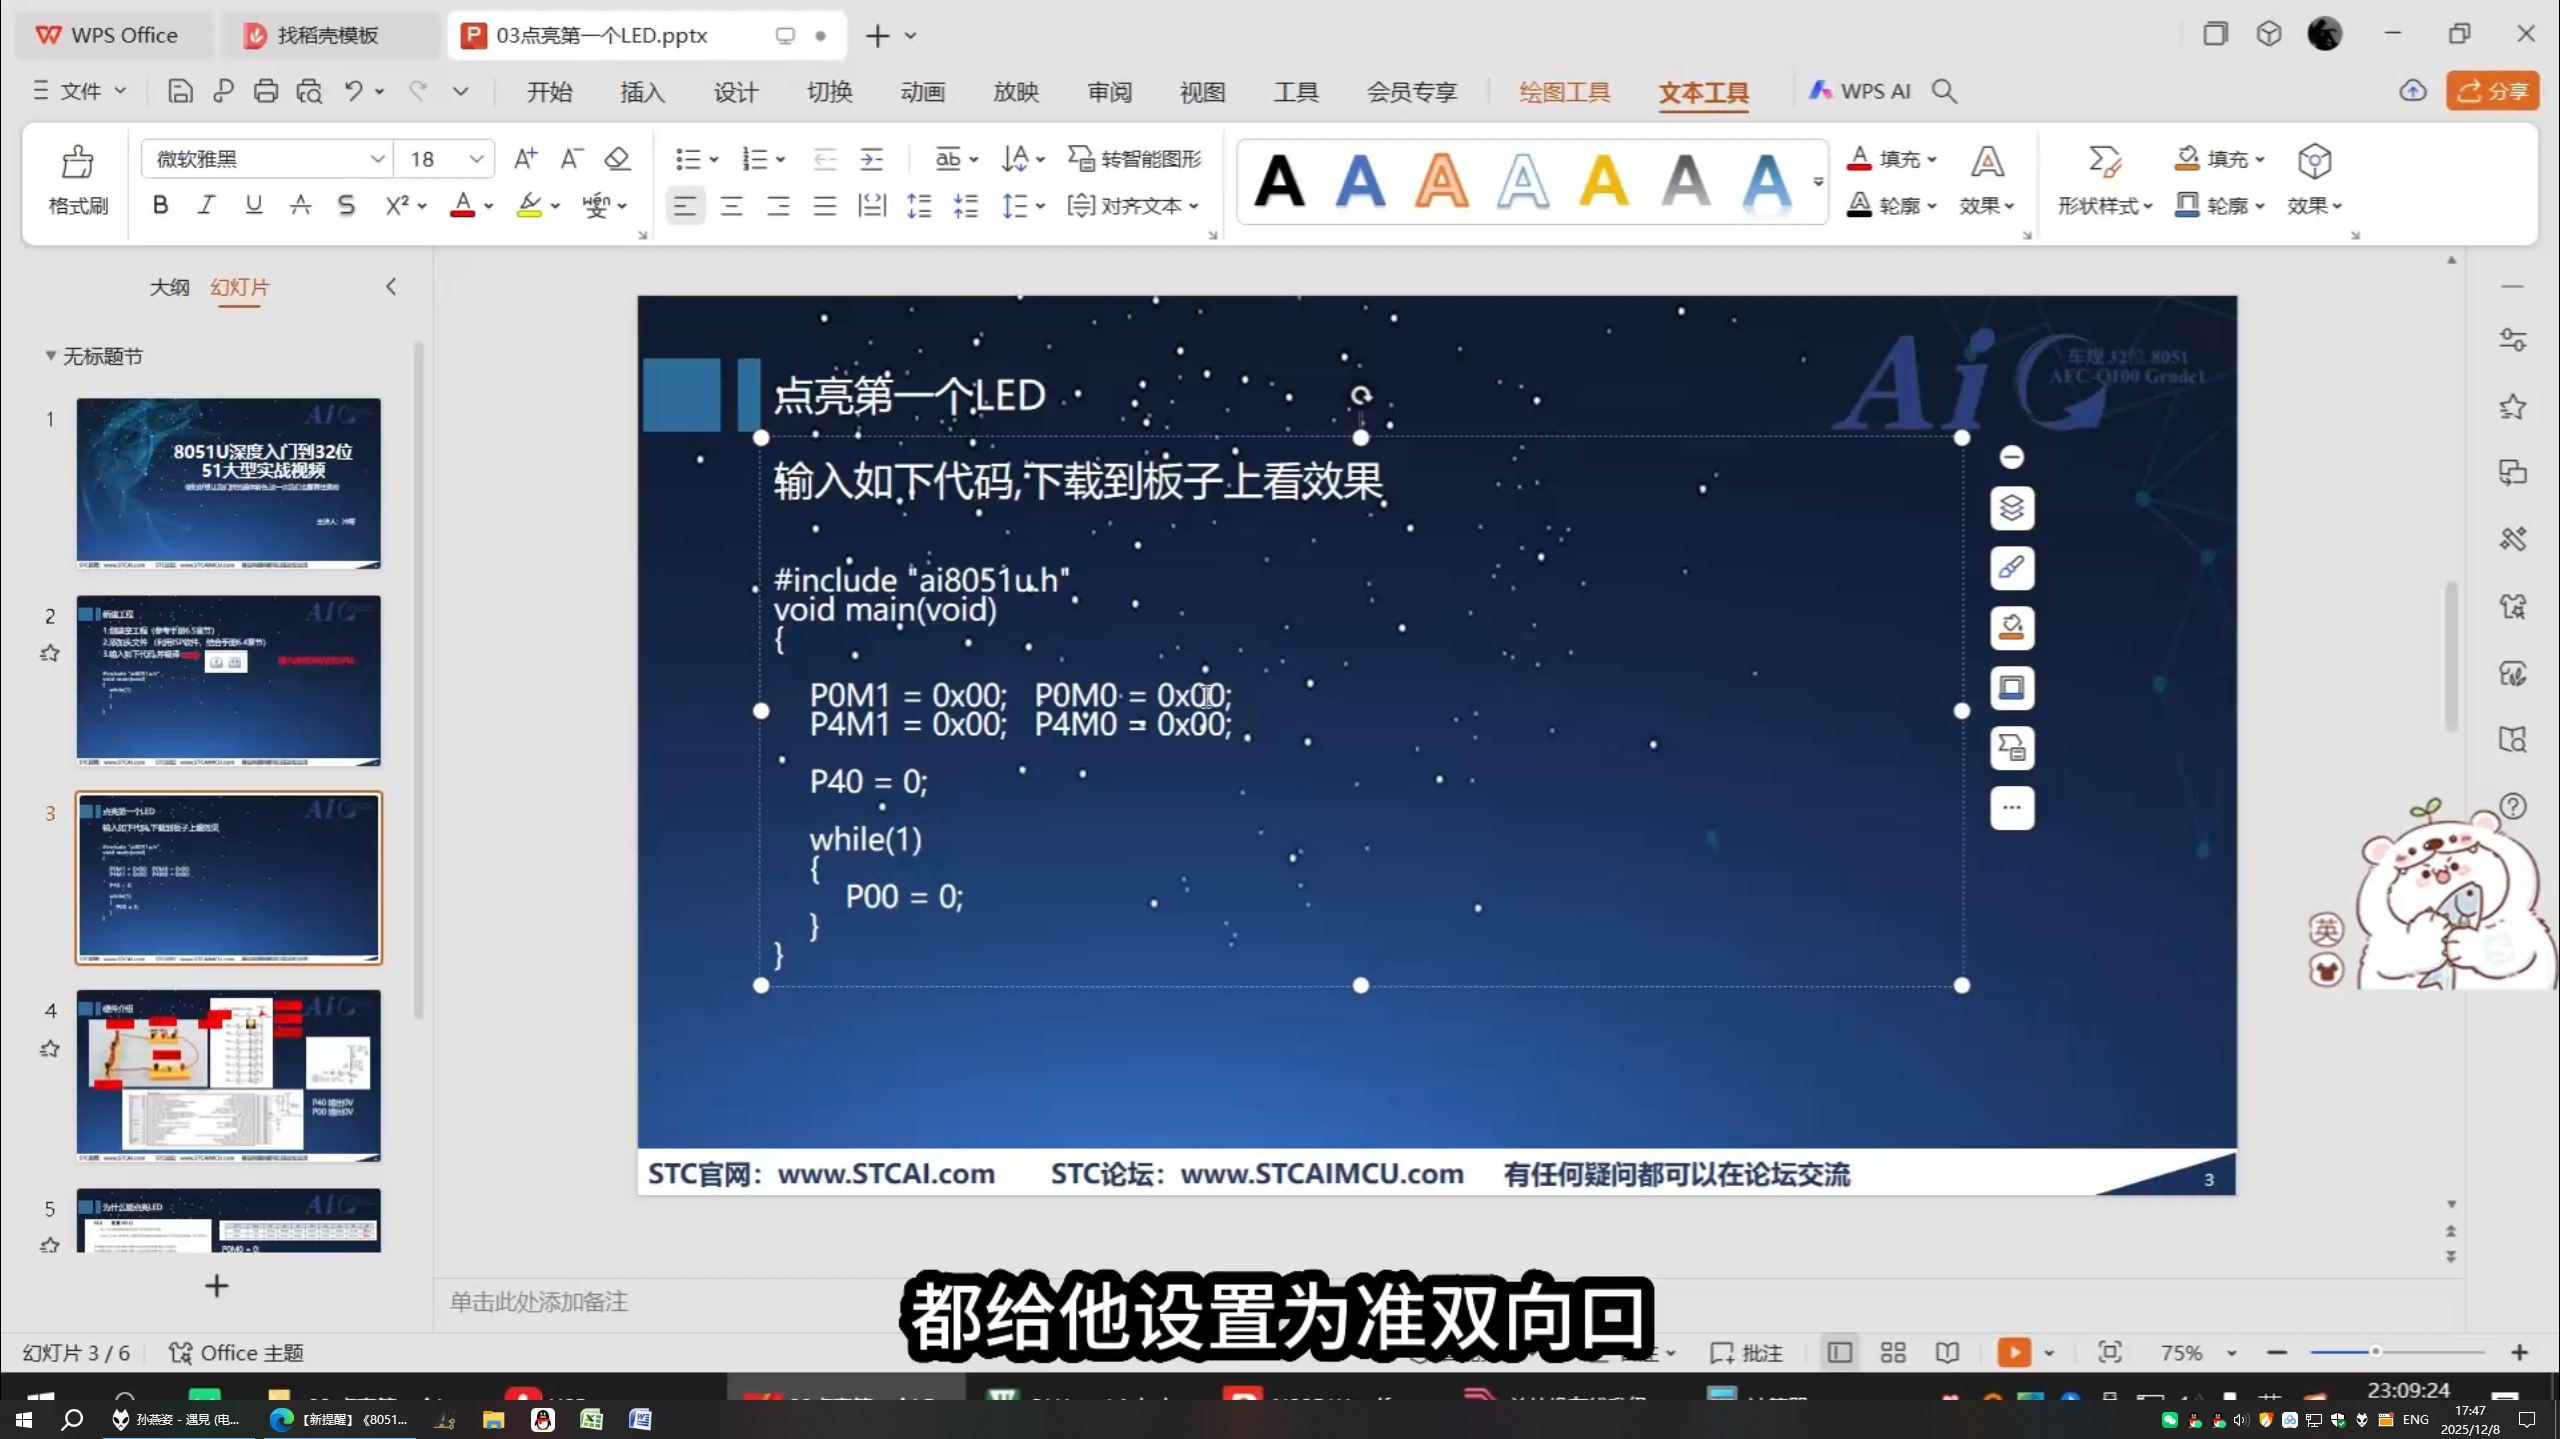Click the 批注 button in status bar
Image resolution: width=2560 pixels, height=1439 pixels.
1746,1352
